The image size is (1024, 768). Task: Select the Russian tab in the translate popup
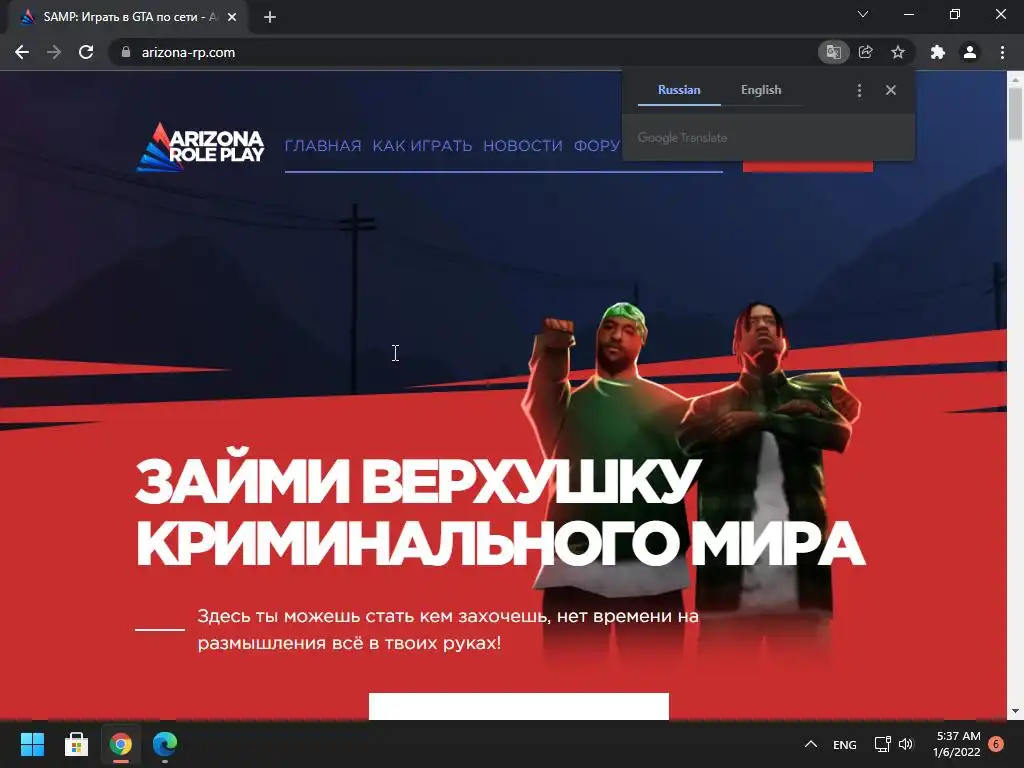click(x=679, y=90)
